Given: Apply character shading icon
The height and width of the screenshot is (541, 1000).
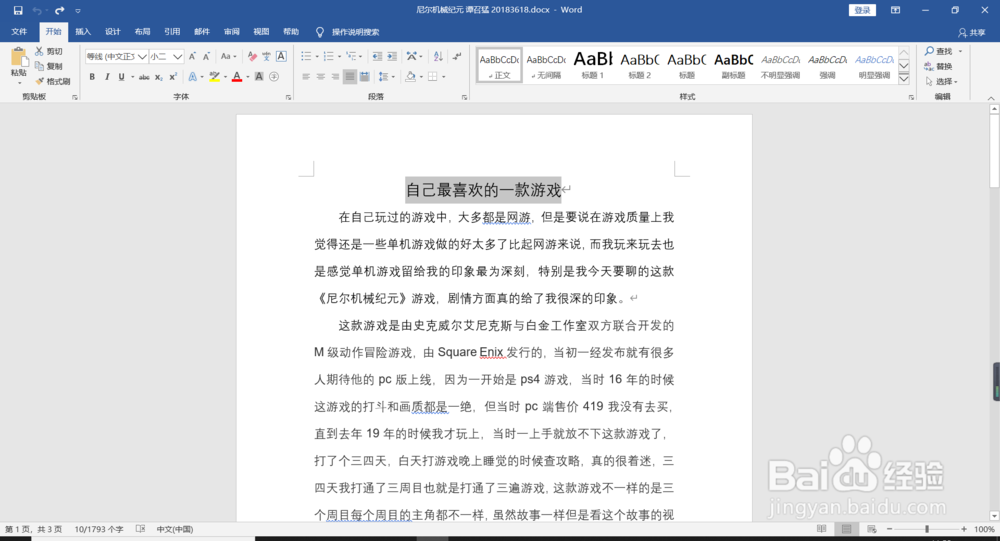Looking at the screenshot, I should tap(259, 77).
